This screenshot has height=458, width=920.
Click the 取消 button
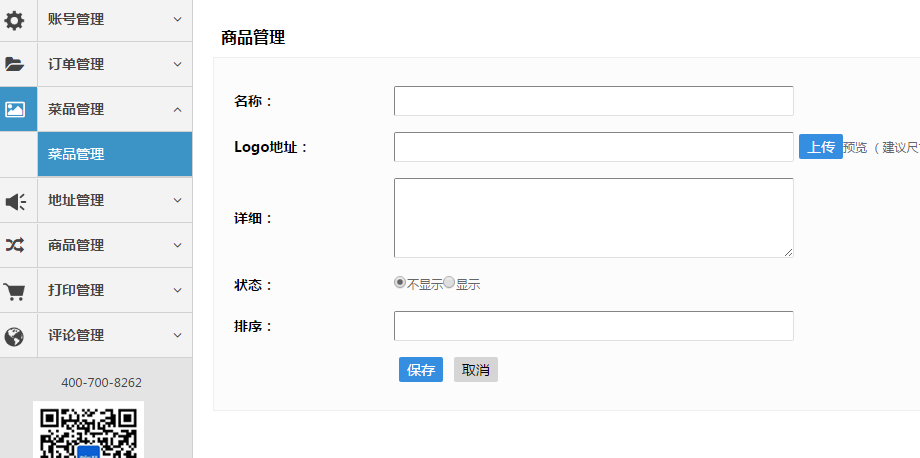[x=476, y=369]
